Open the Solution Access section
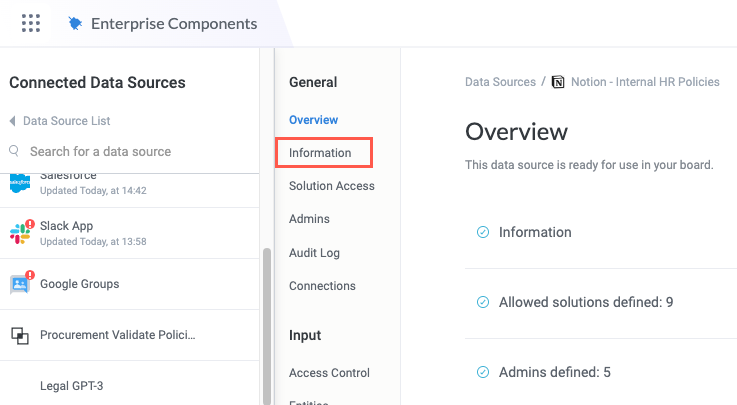 click(332, 186)
